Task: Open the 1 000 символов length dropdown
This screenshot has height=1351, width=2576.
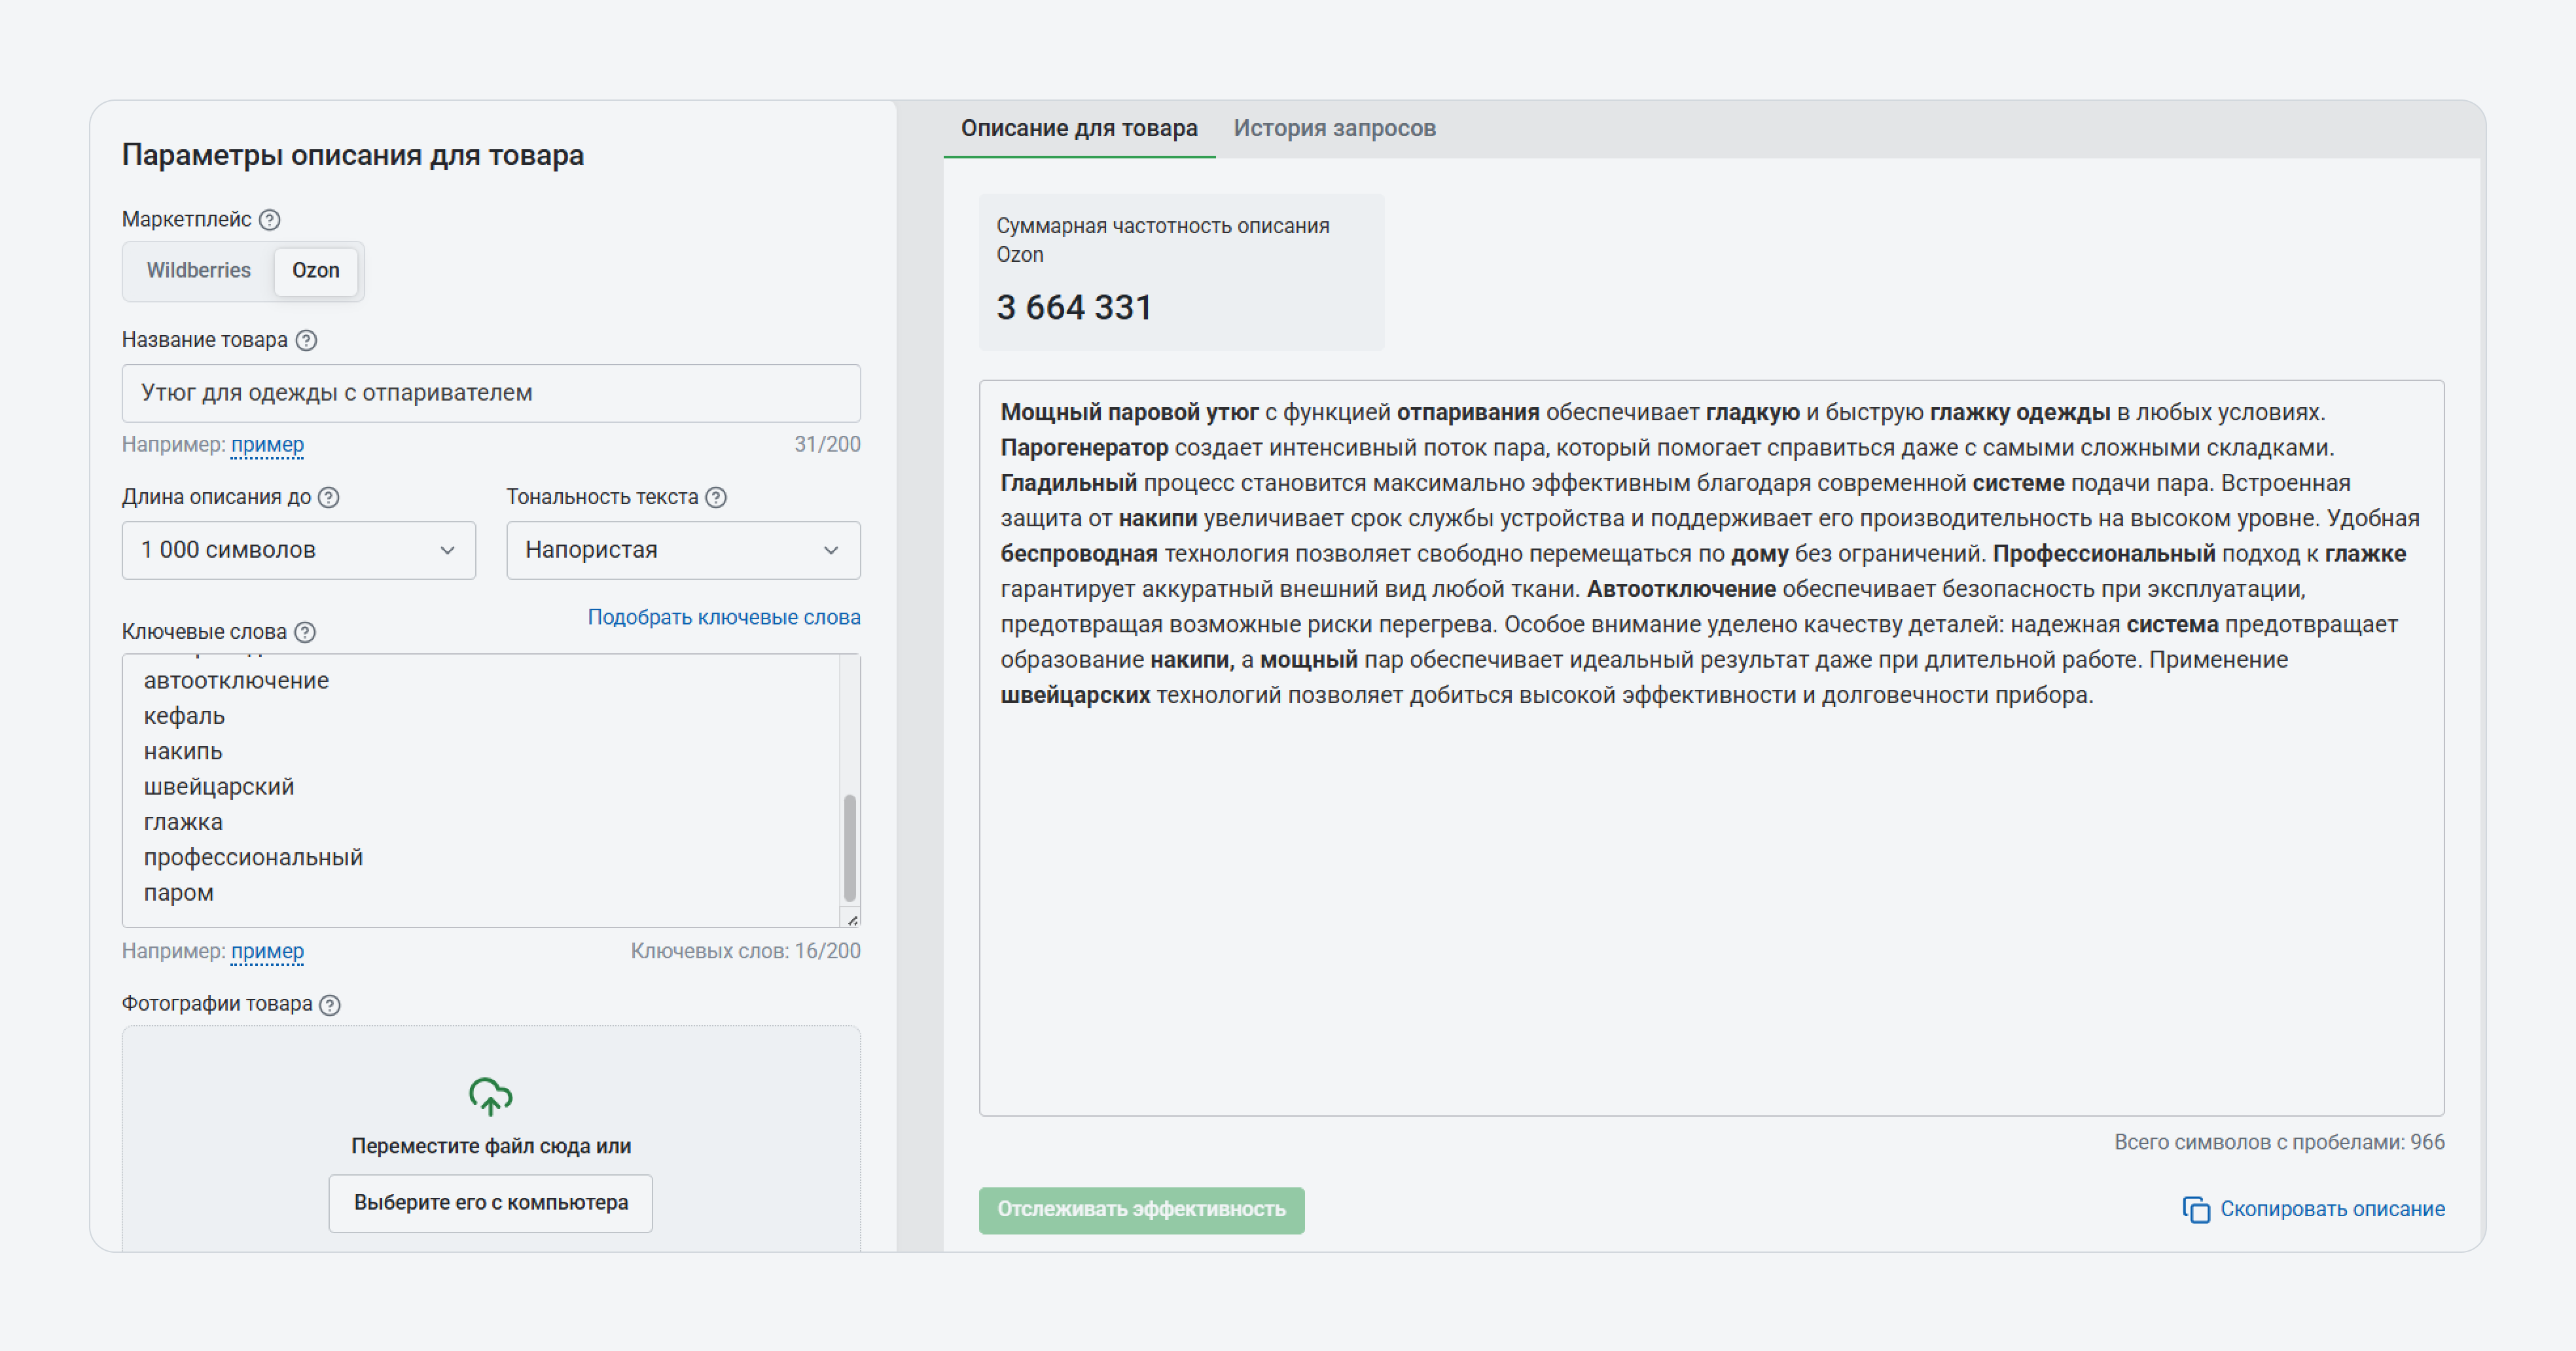Action: tap(298, 550)
